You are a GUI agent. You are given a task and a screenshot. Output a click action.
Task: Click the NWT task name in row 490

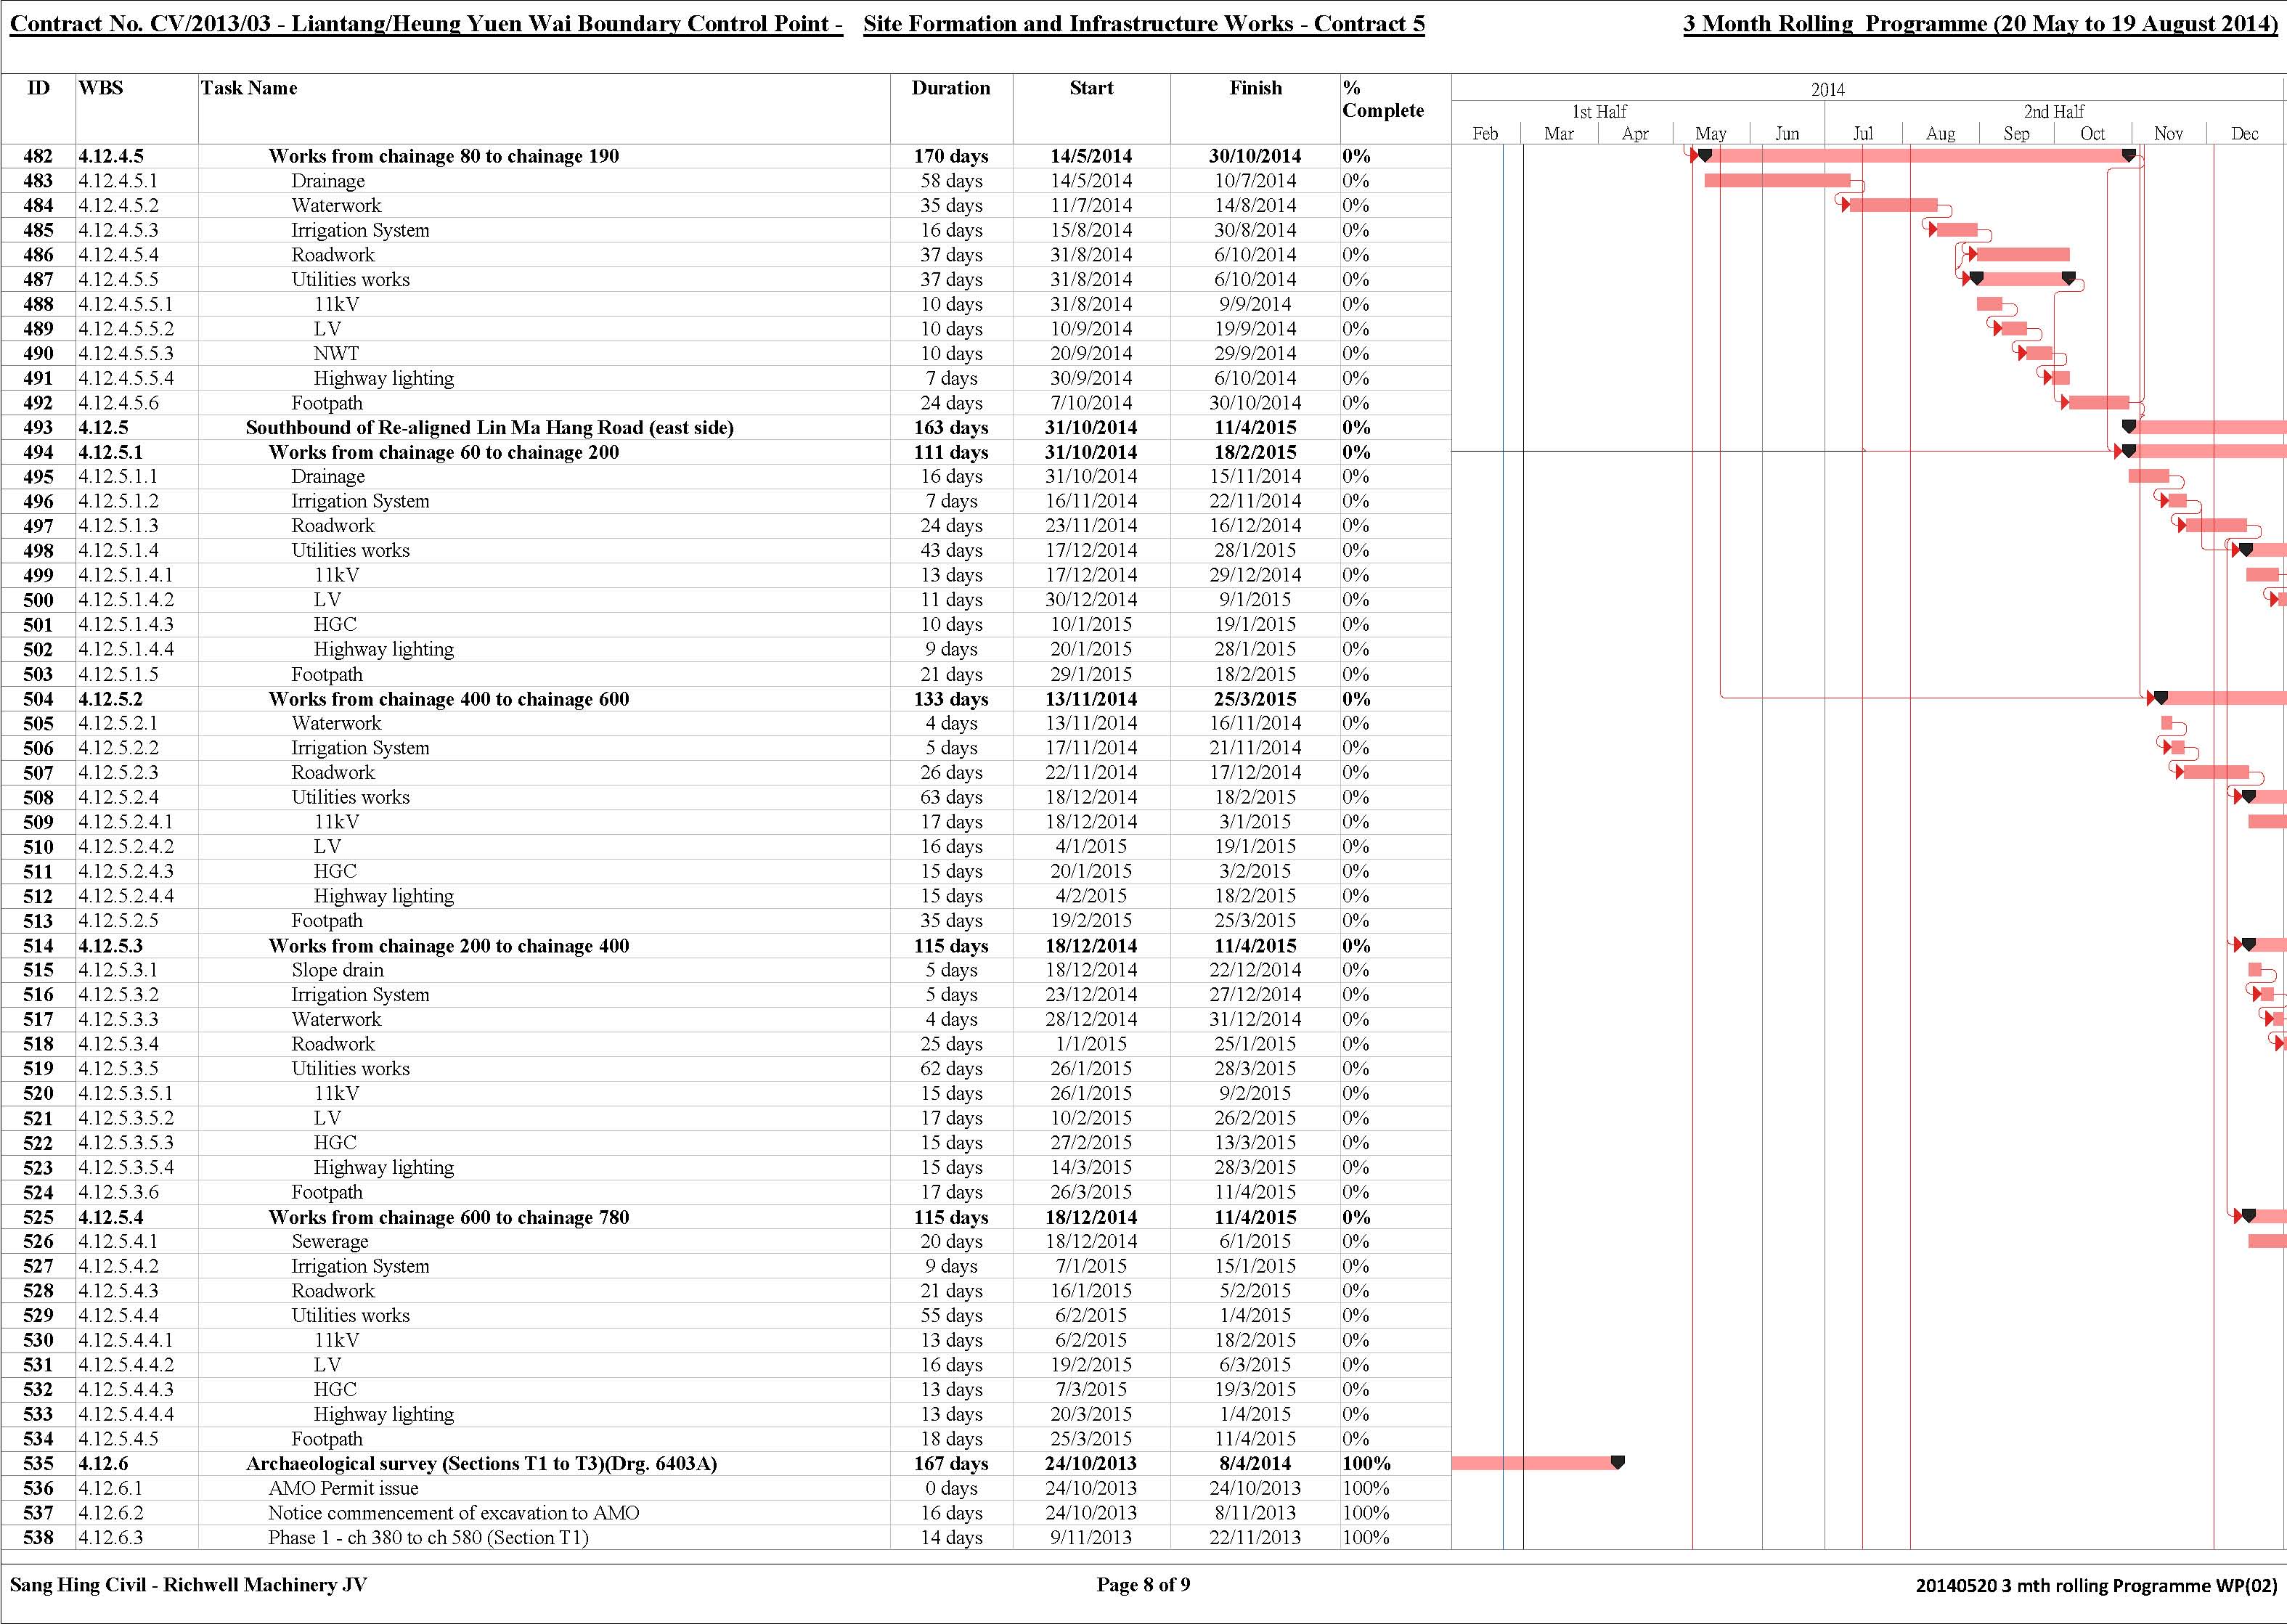coord(336,354)
